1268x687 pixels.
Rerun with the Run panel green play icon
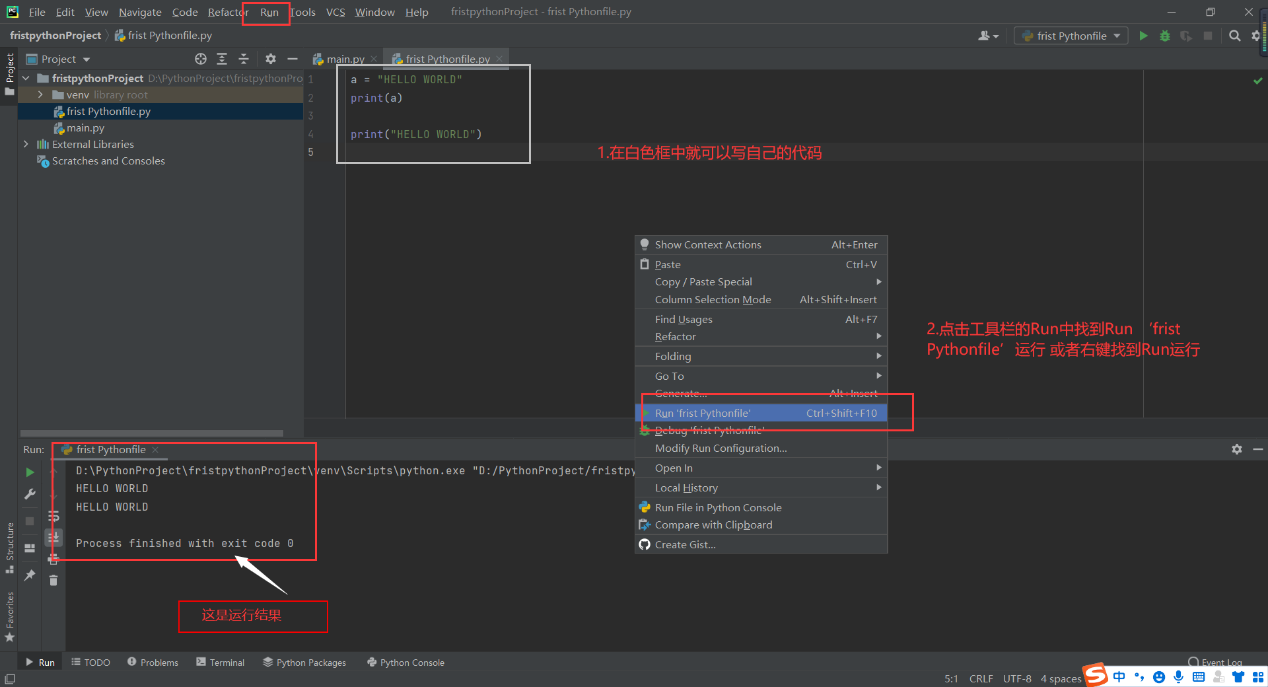point(30,472)
